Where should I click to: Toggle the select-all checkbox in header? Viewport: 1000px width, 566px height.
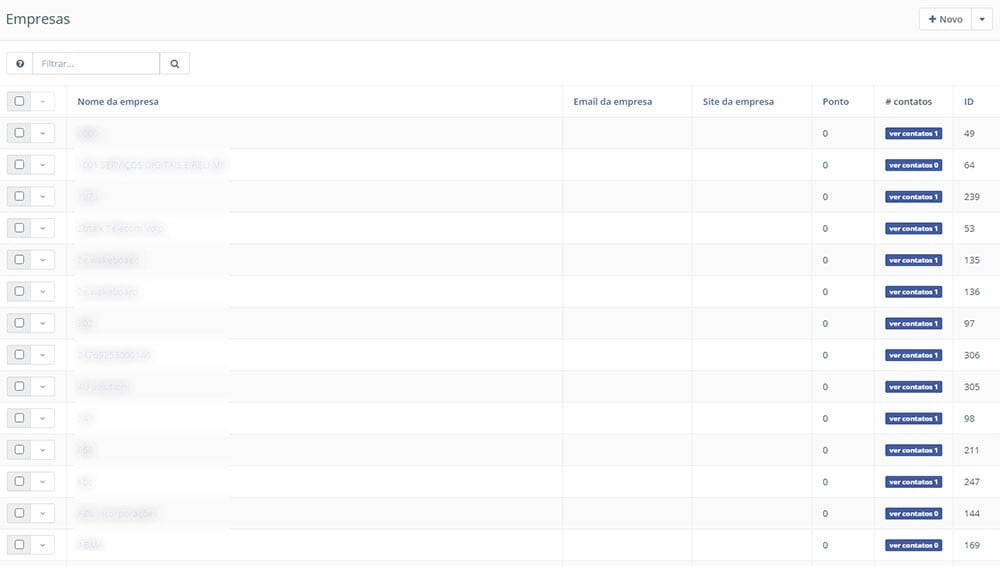click(19, 101)
